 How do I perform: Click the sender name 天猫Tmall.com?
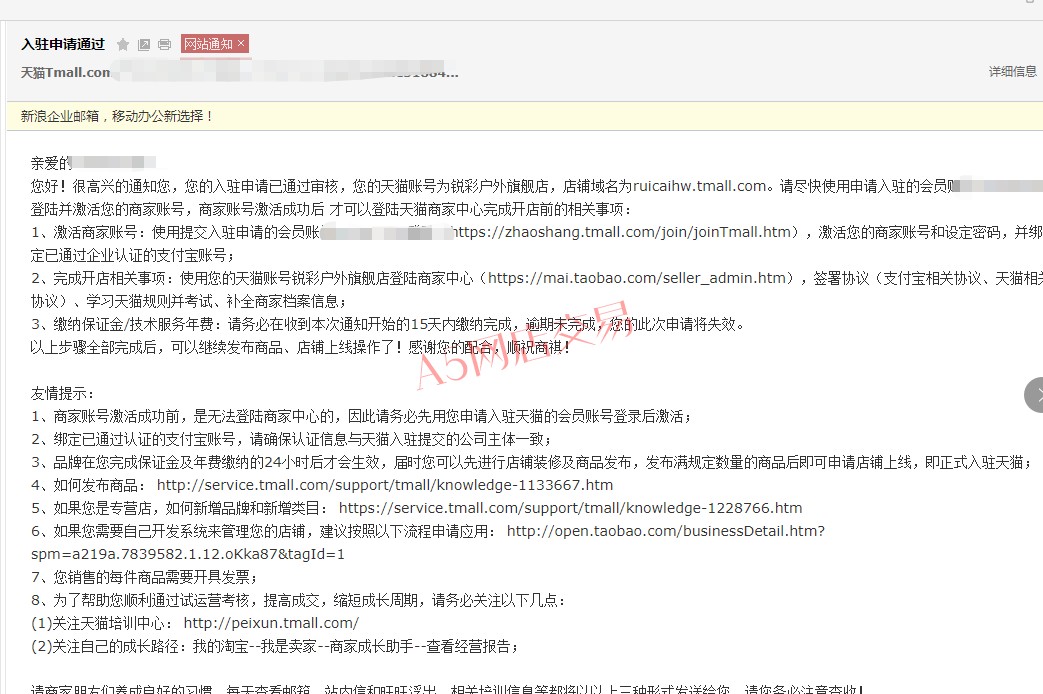65,73
